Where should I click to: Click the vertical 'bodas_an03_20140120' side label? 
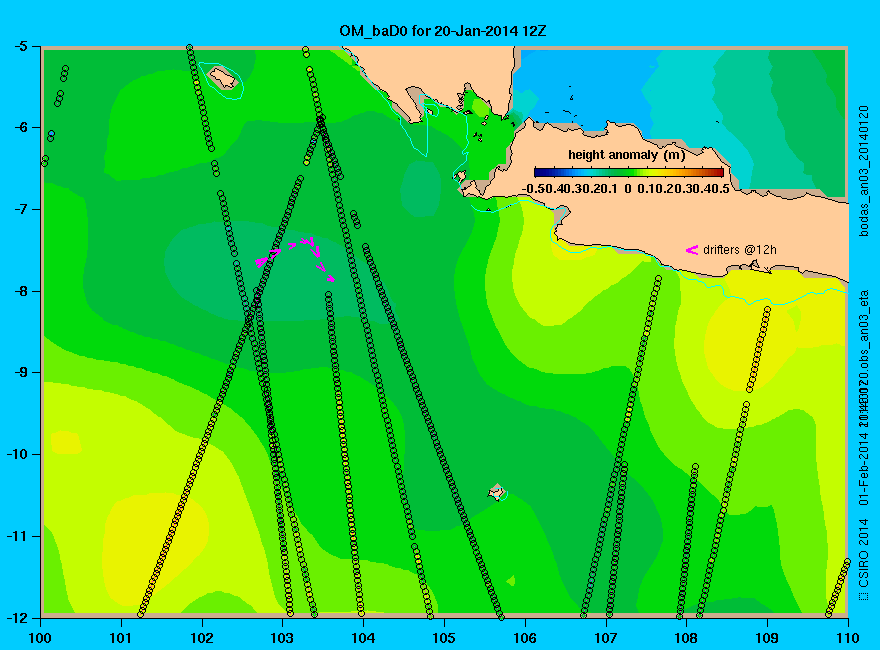[x=864, y=171]
